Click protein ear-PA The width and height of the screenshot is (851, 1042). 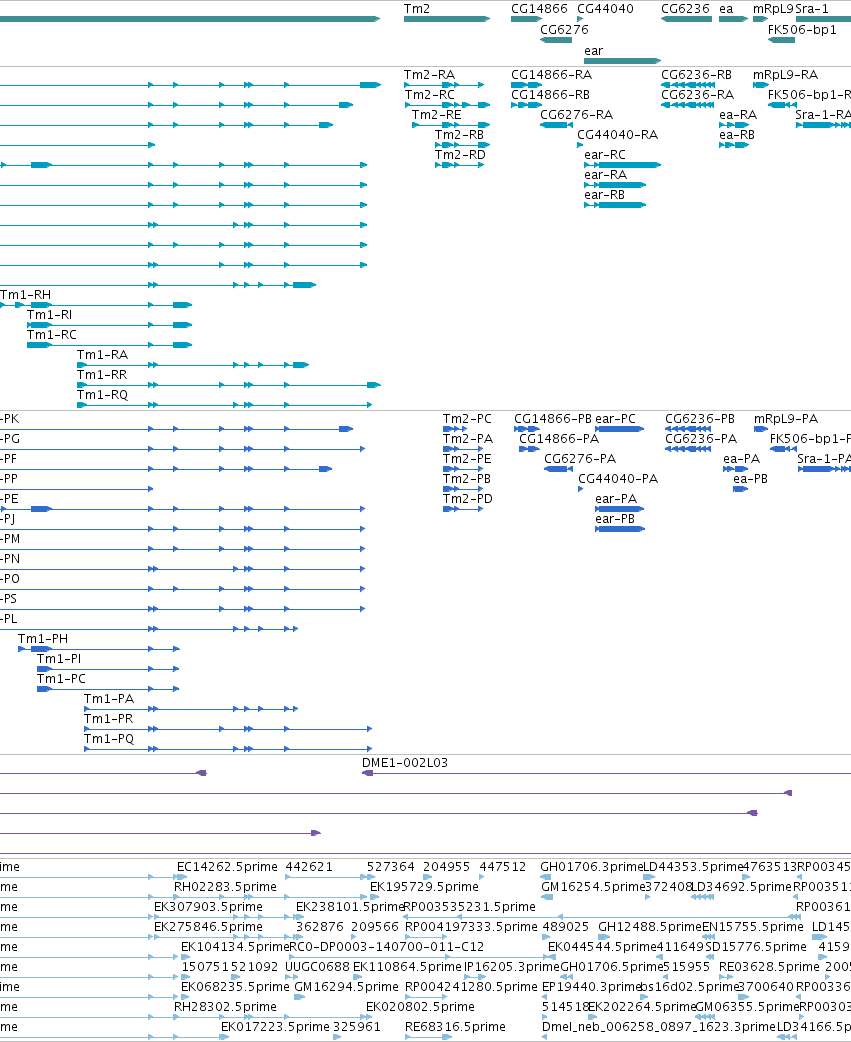[616, 498]
